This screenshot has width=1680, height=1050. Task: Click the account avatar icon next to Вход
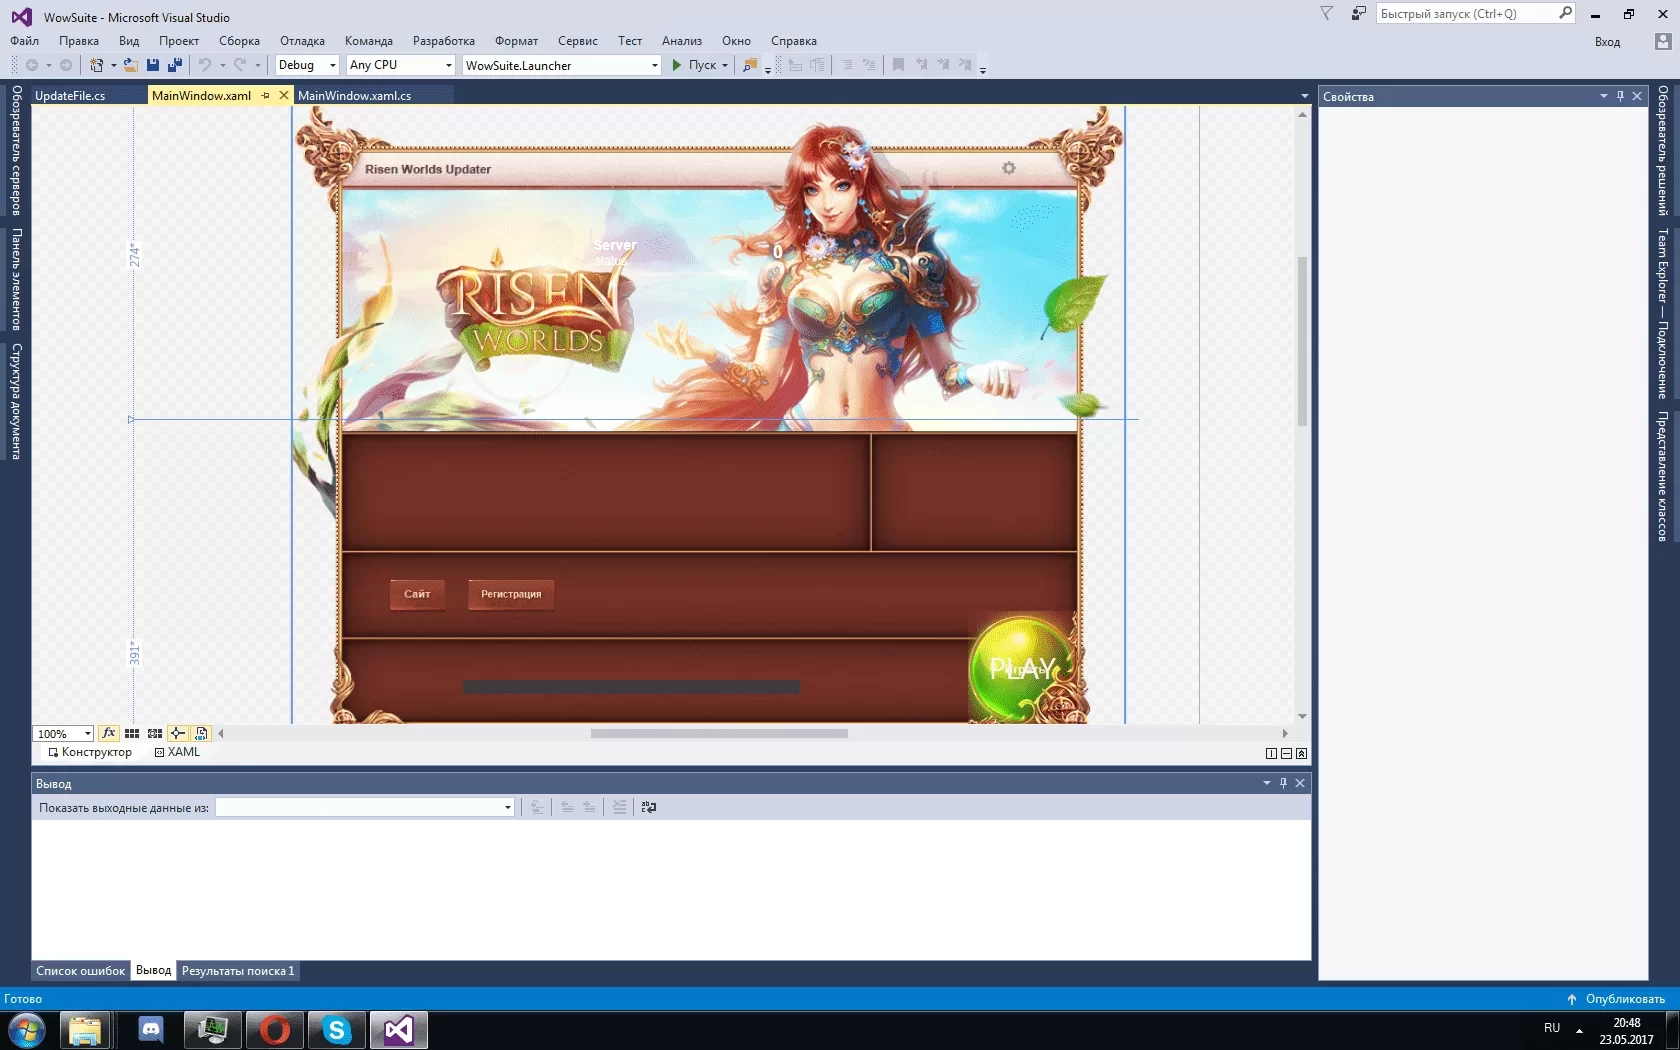1663,42
